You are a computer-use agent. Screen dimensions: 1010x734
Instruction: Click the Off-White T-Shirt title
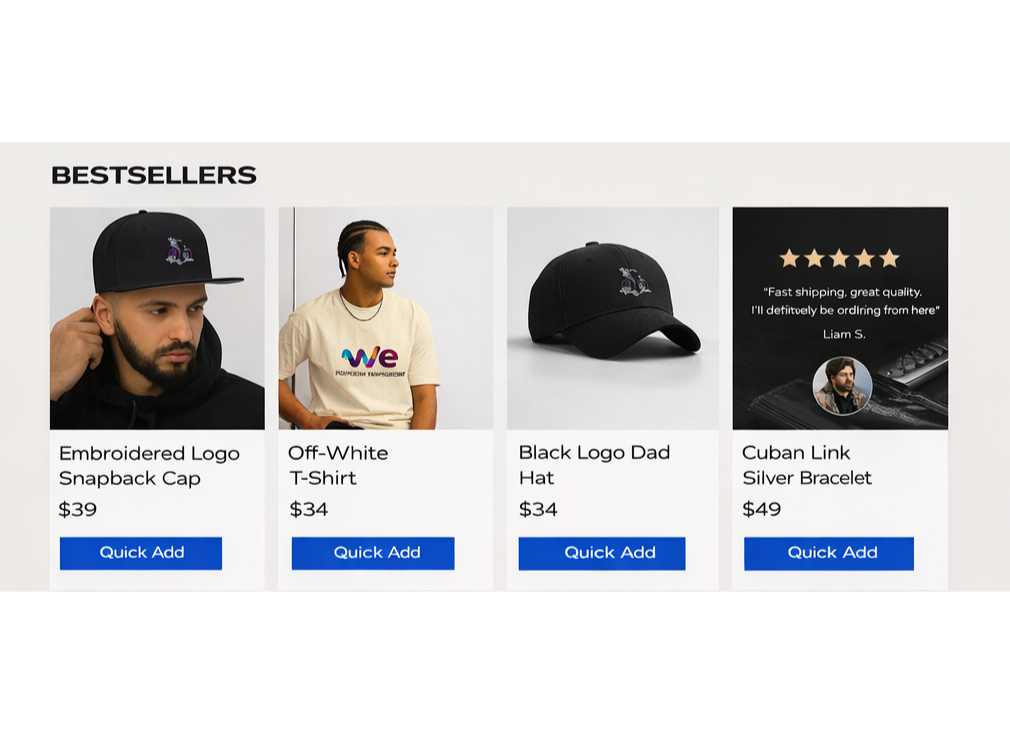point(338,466)
